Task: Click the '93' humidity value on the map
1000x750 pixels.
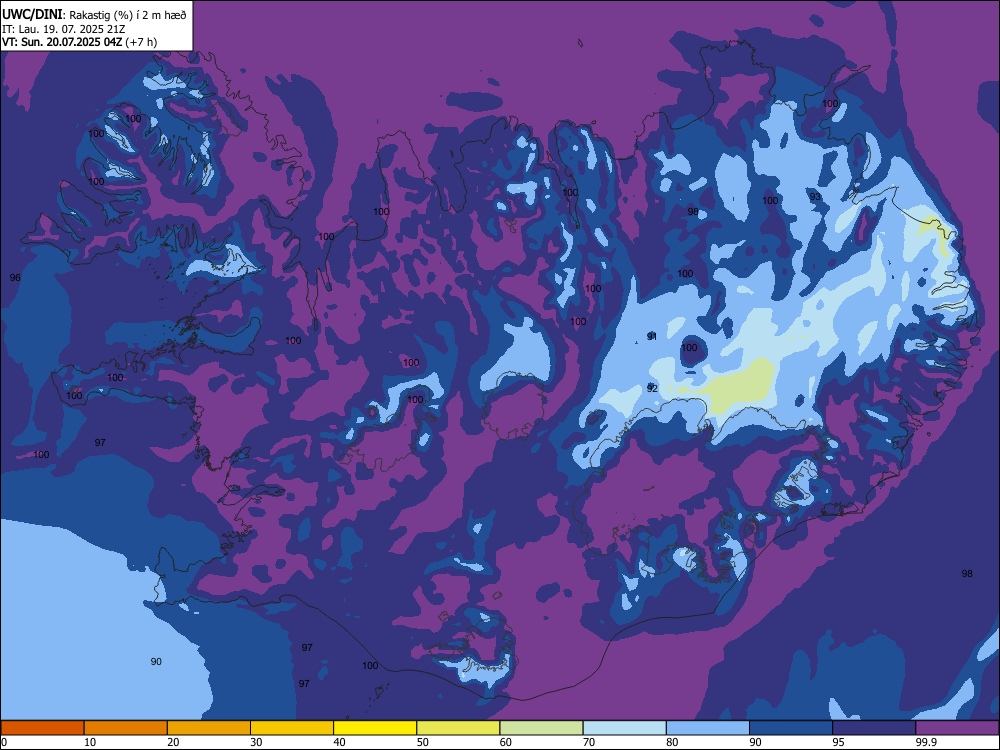Action: click(x=815, y=196)
